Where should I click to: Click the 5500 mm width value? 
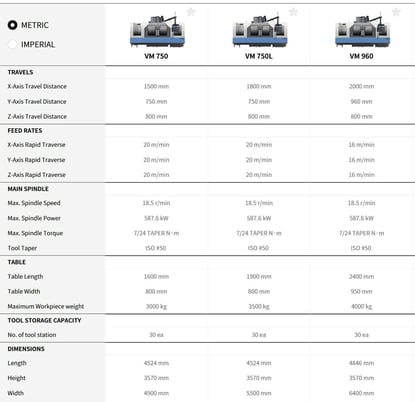[259, 393]
